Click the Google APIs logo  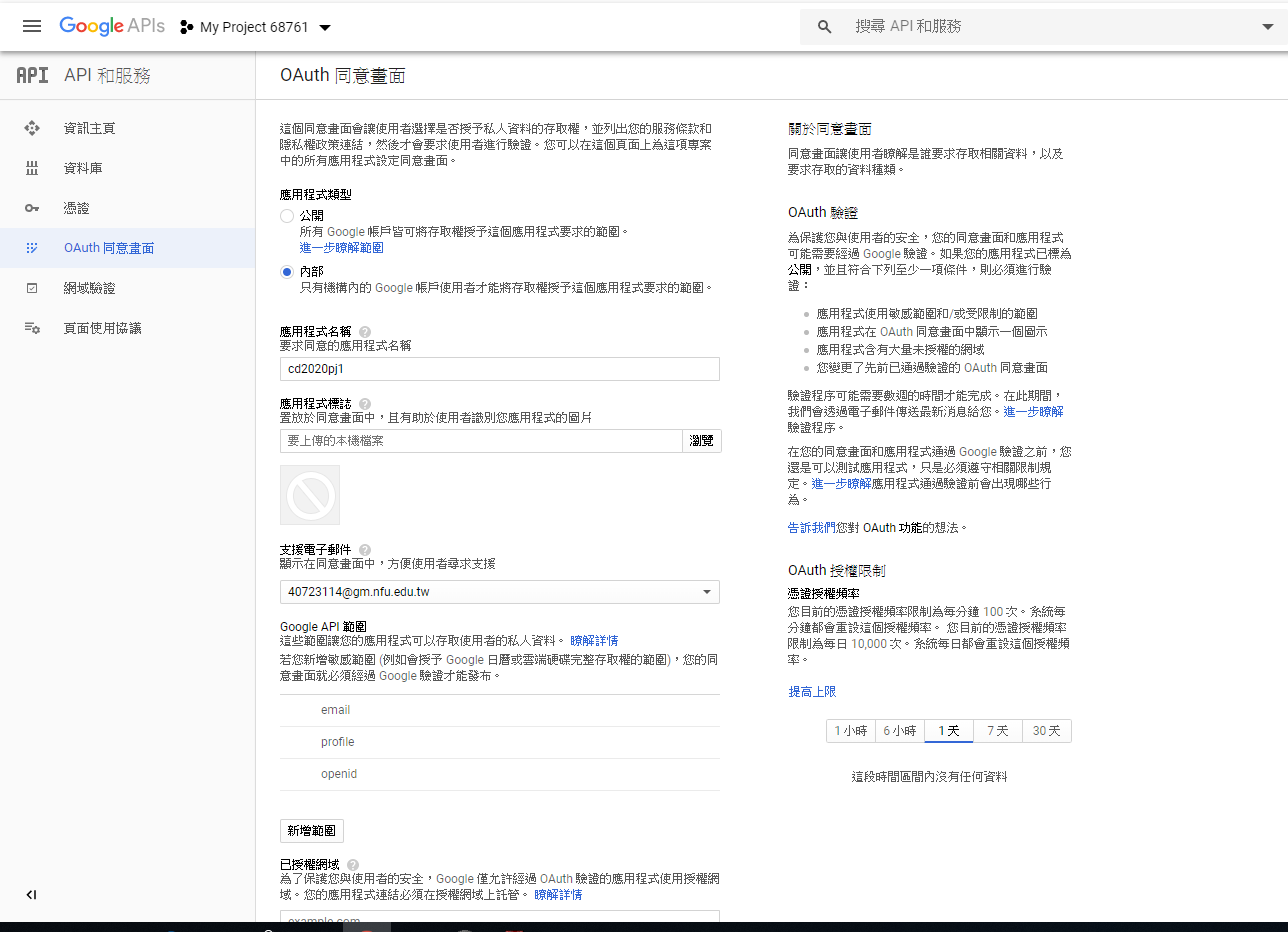point(111,27)
